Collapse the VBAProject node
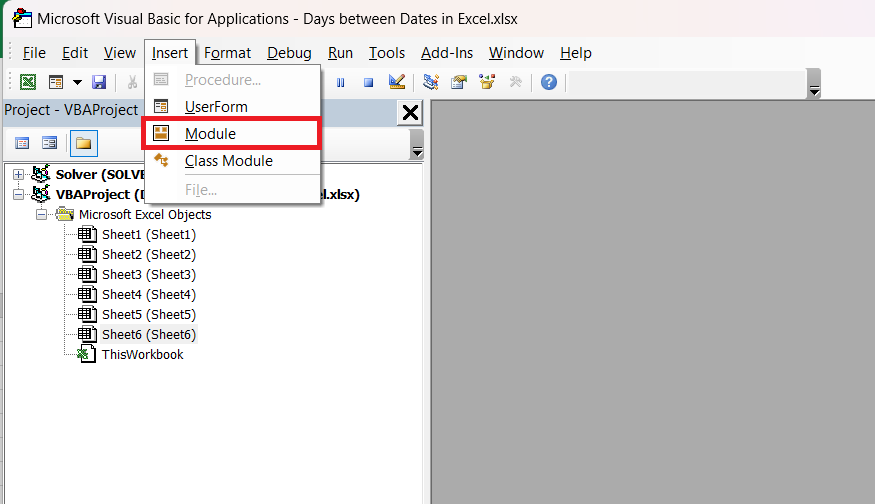Screen dimensions: 875x504 (x=18, y=195)
